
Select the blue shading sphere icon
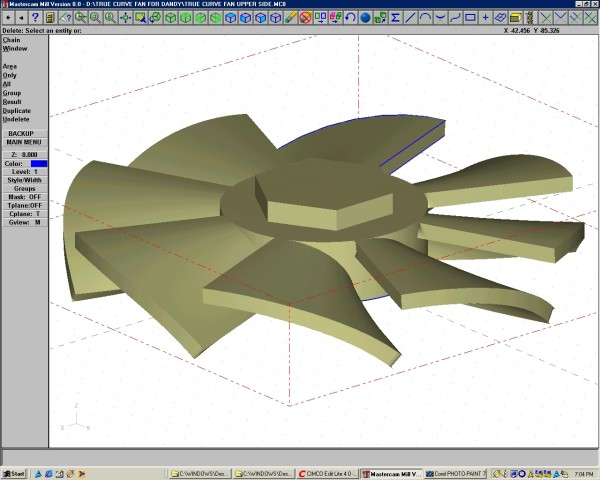365,17
